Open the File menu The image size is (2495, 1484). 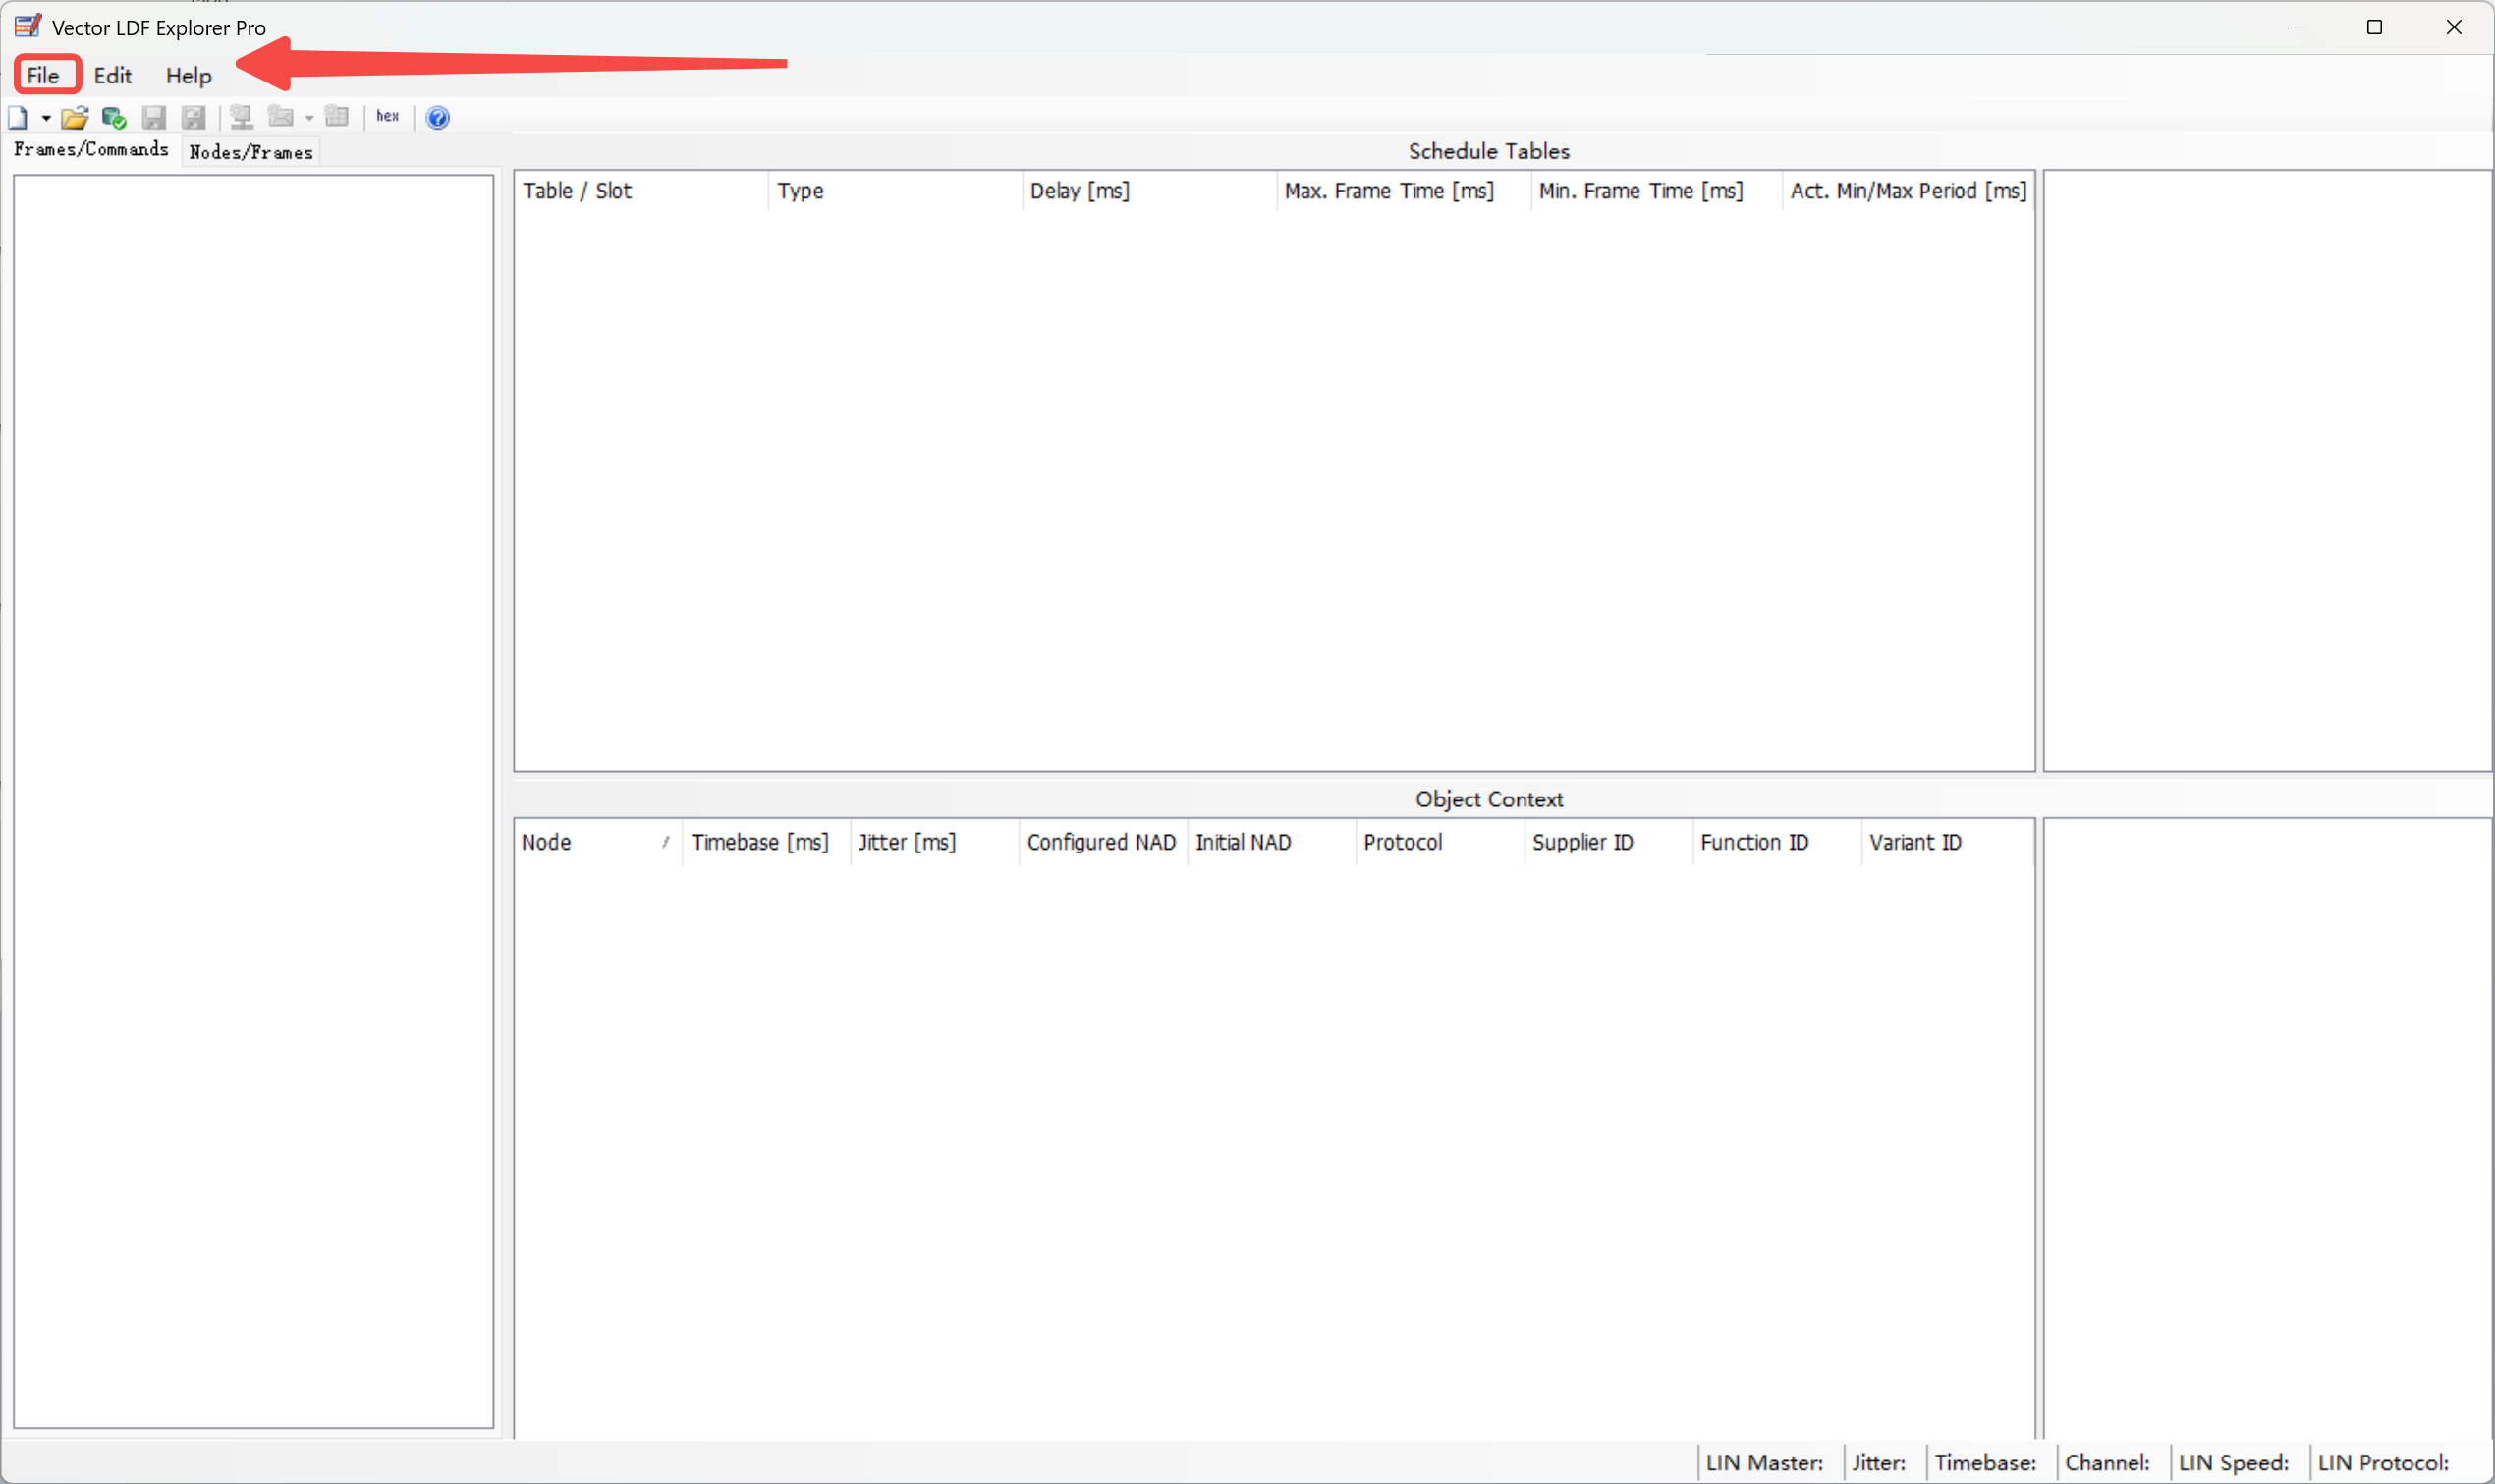43,75
